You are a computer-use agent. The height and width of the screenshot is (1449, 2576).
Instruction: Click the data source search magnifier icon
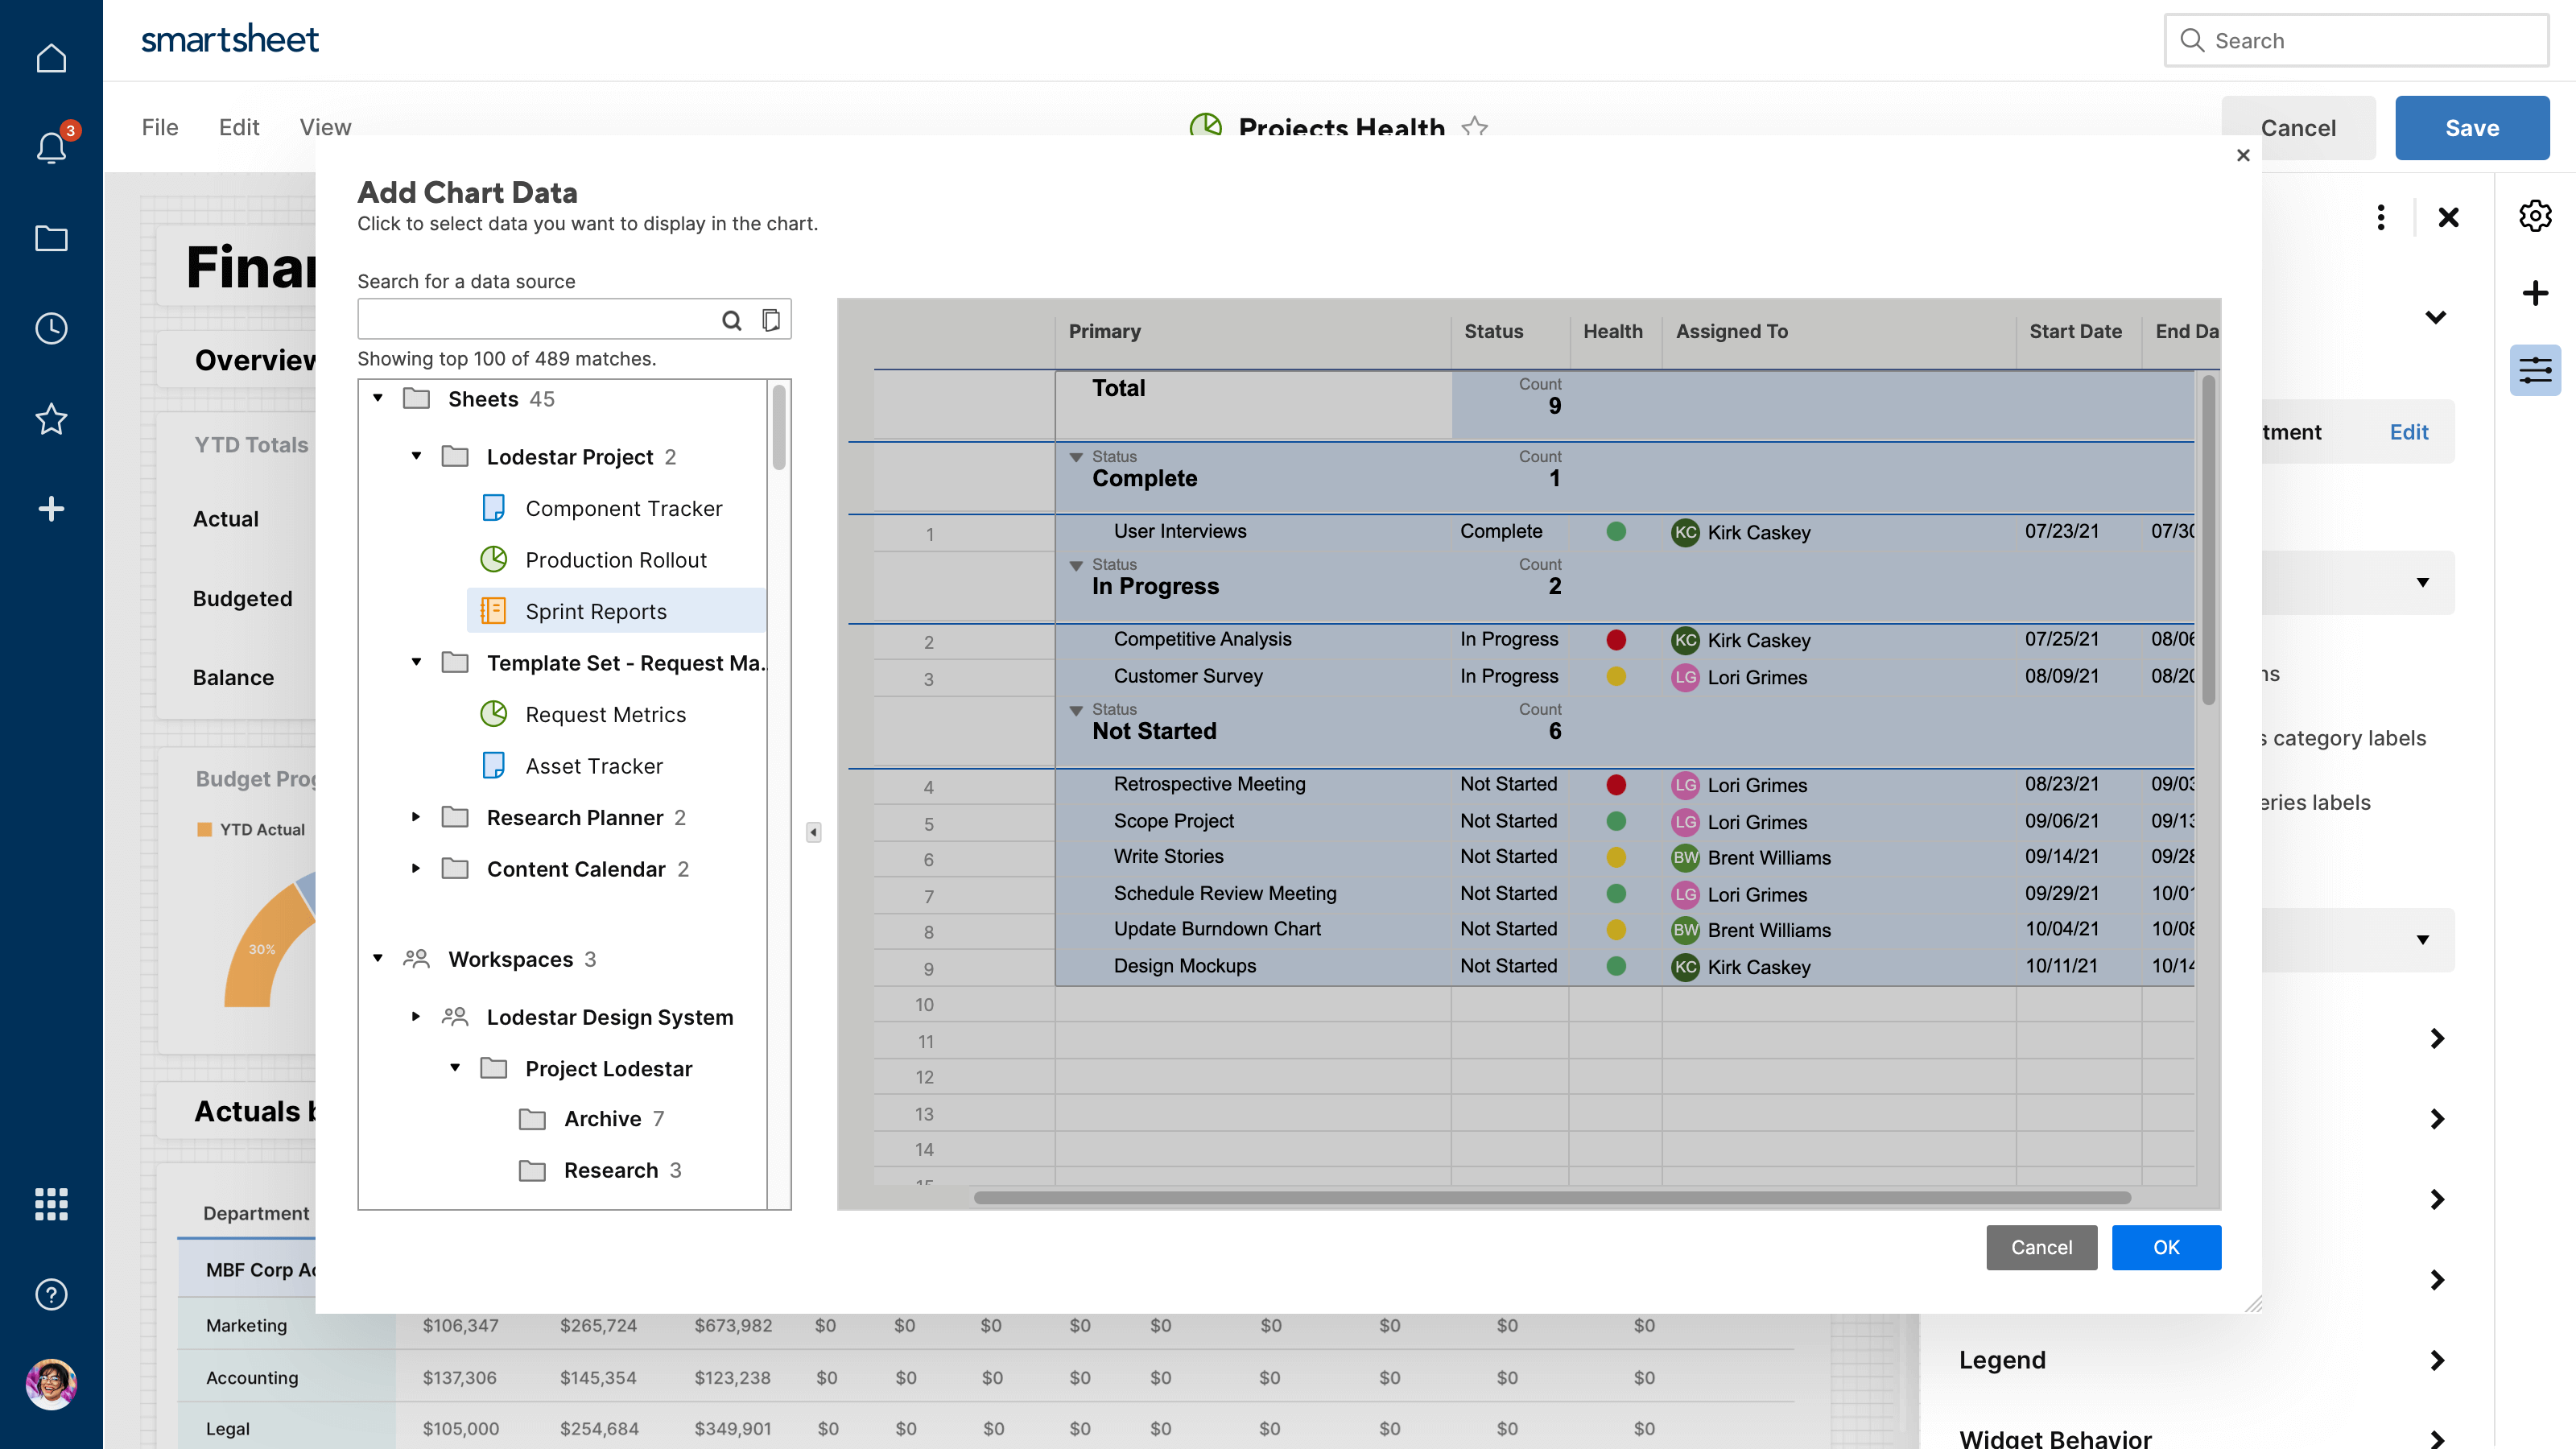click(x=732, y=320)
